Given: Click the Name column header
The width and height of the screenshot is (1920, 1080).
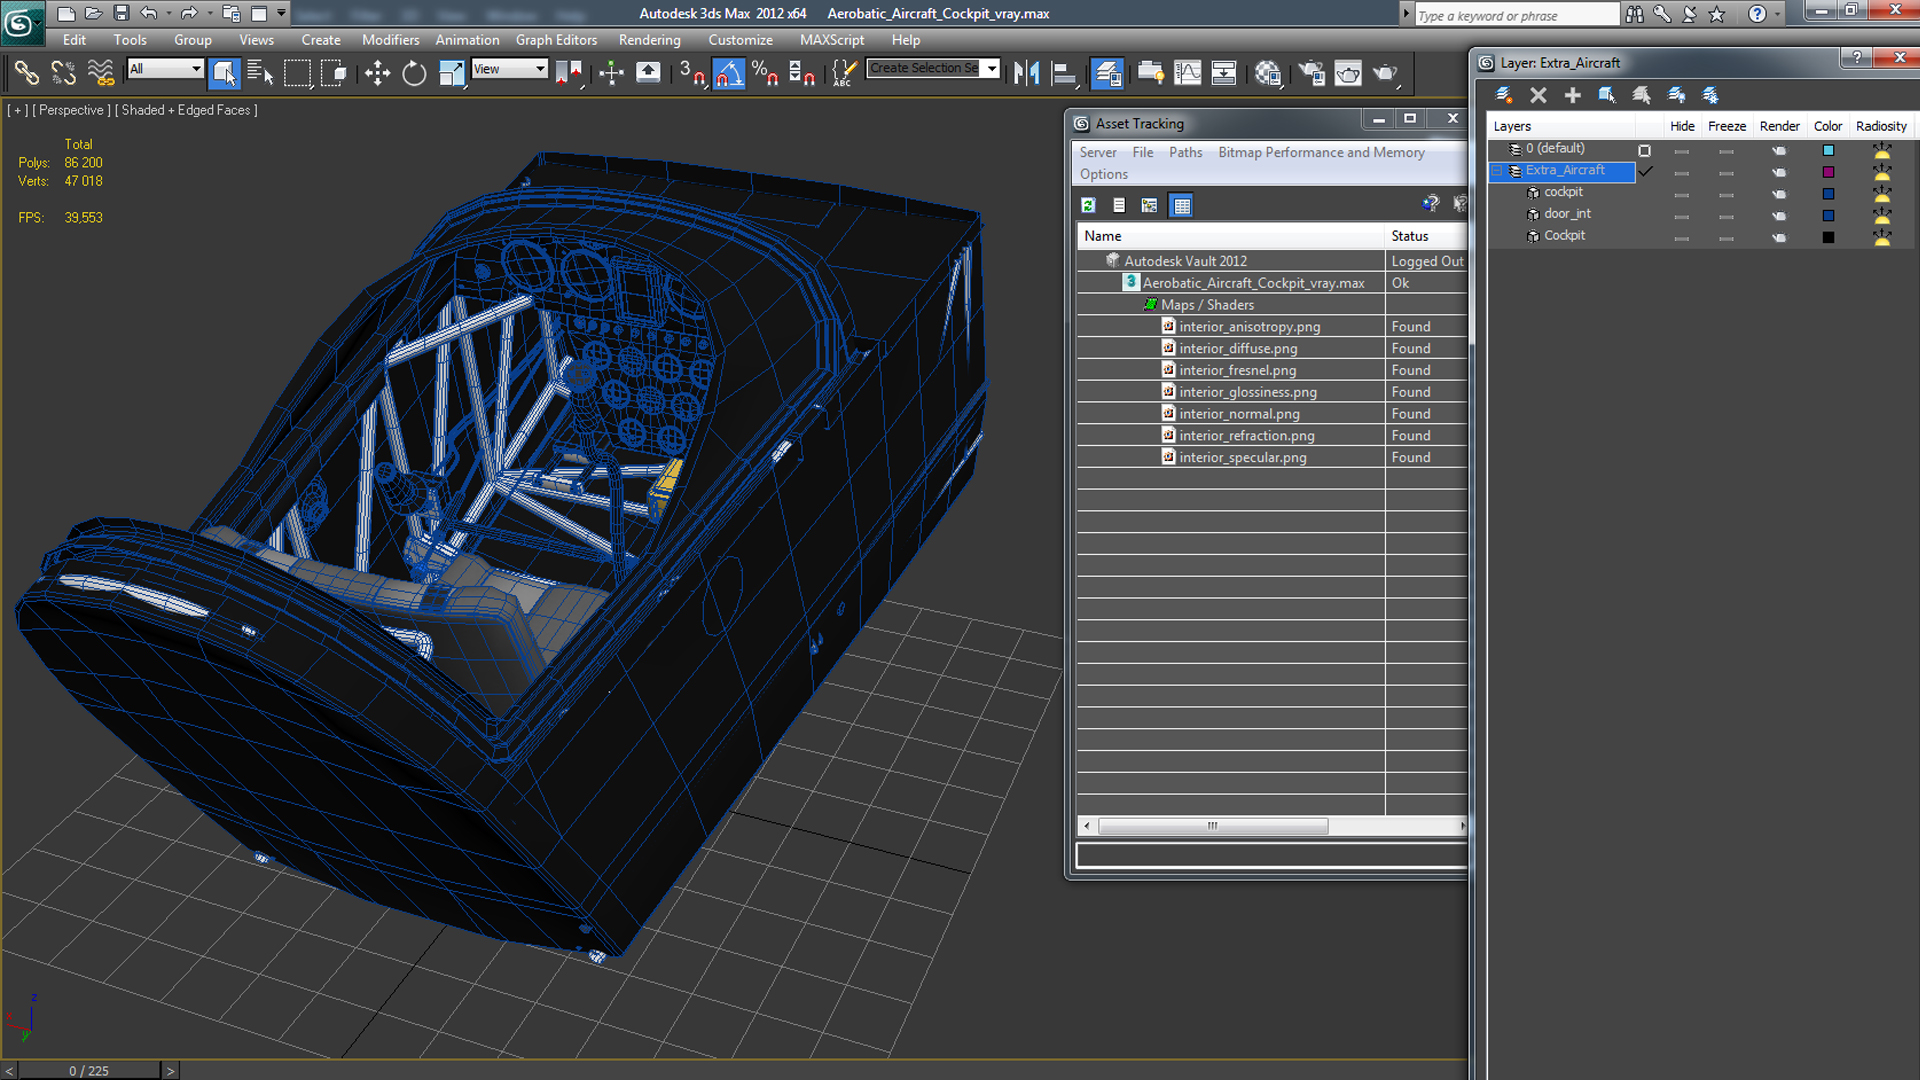Looking at the screenshot, I should click(1231, 236).
